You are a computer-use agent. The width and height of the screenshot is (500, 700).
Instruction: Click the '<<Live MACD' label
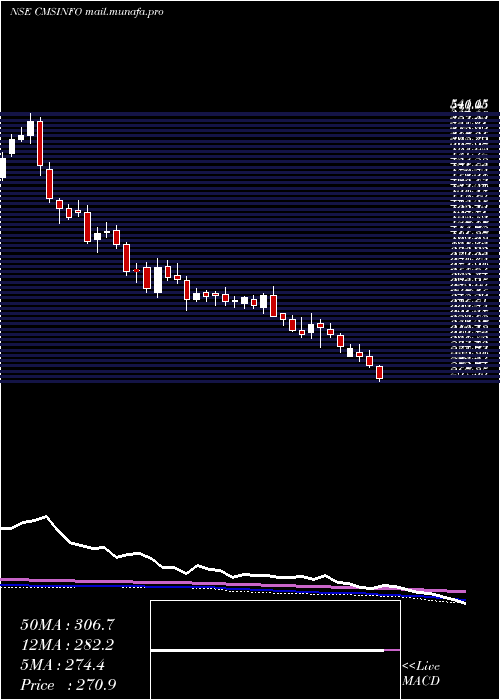[x=421, y=674]
